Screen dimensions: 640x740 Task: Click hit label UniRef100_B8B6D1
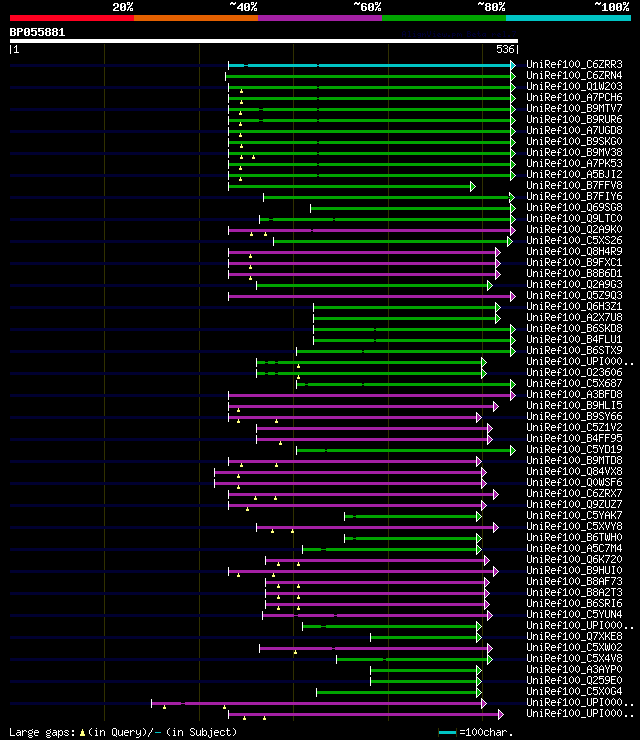click(x=574, y=273)
